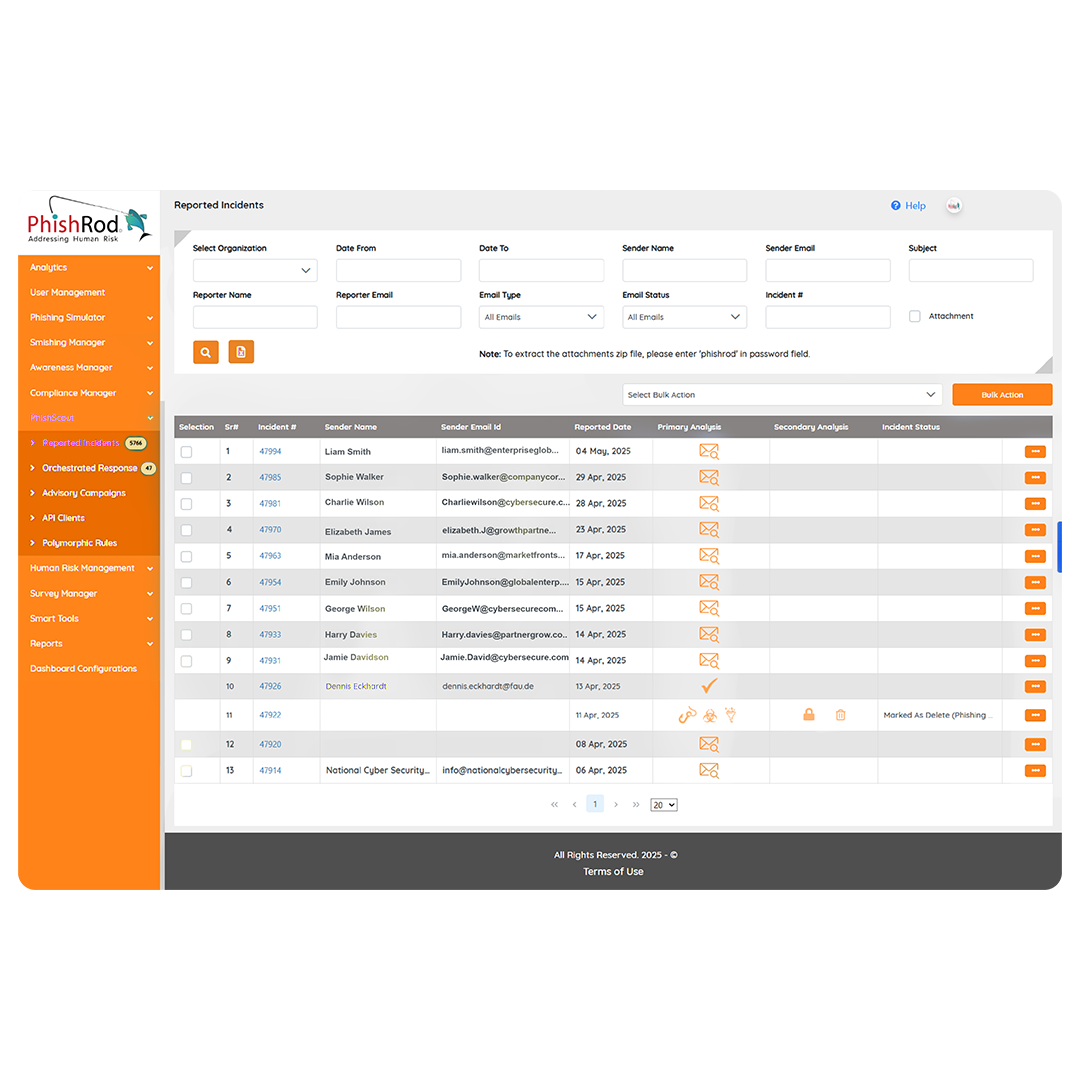The width and height of the screenshot is (1080, 1080).
Task: Open primary analysis email for incident 47994
Action: 708,451
